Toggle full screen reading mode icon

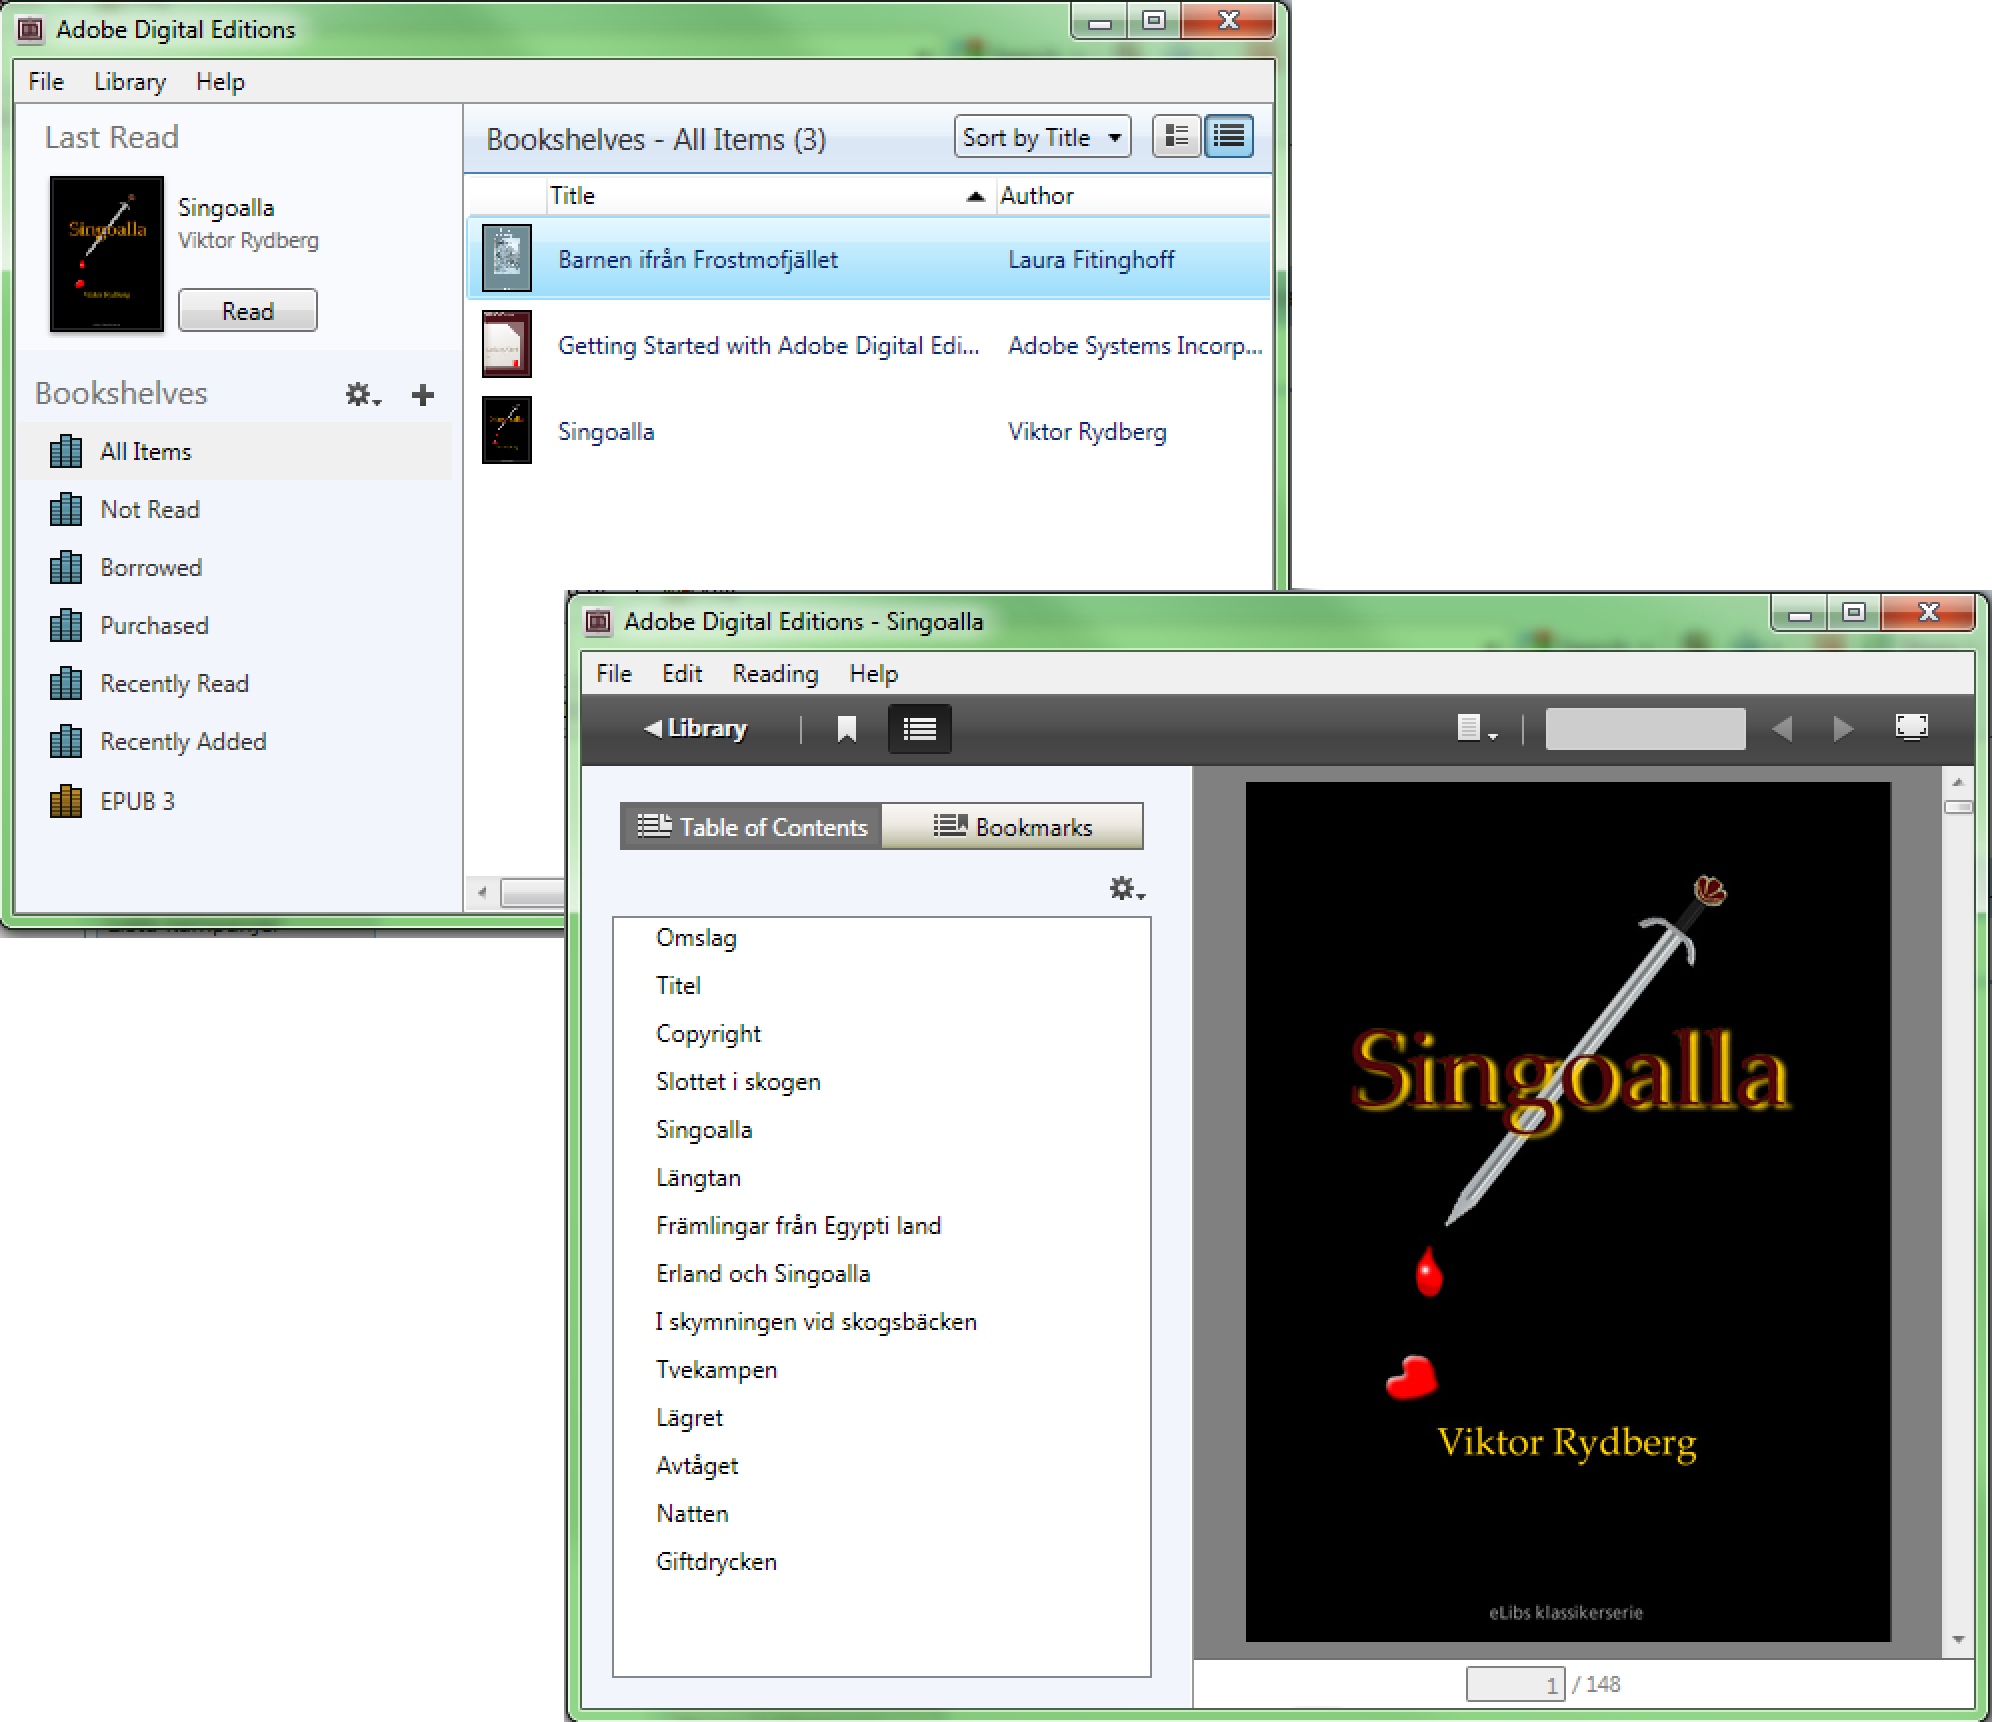[1912, 727]
